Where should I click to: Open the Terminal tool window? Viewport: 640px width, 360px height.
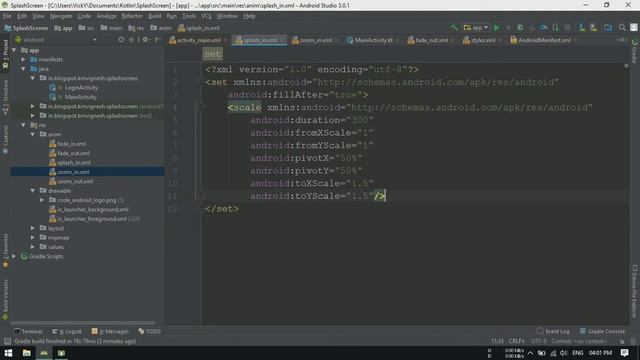click(x=28, y=331)
